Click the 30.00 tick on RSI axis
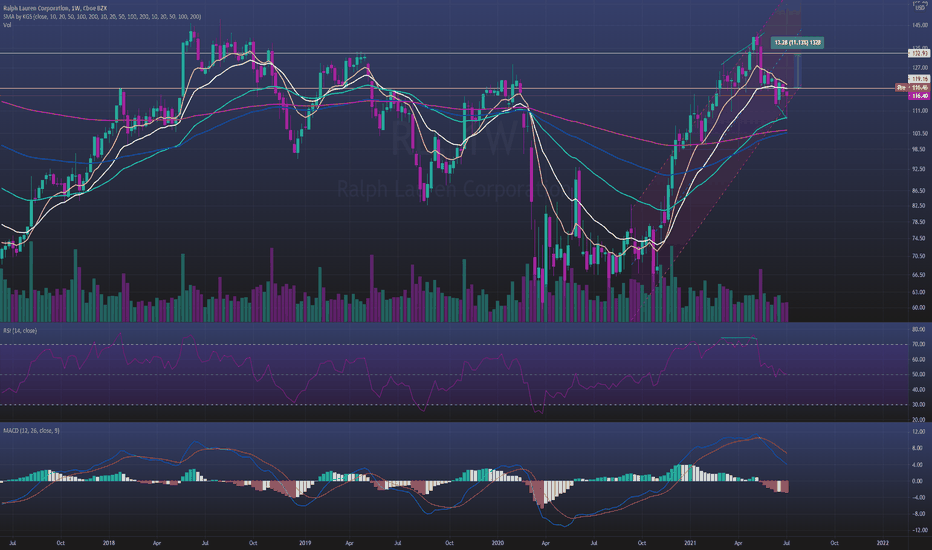932x550 pixels. pyautogui.click(x=920, y=405)
